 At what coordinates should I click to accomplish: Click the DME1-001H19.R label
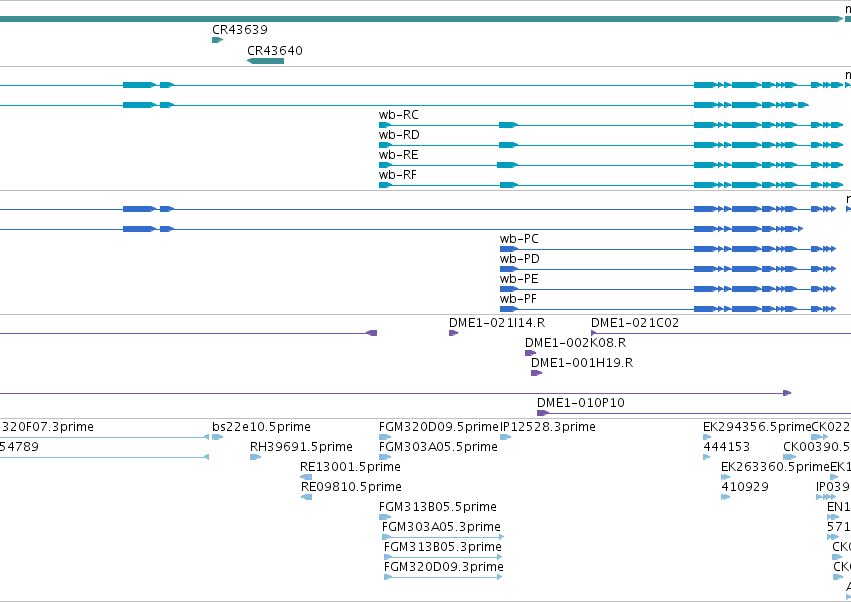[582, 363]
